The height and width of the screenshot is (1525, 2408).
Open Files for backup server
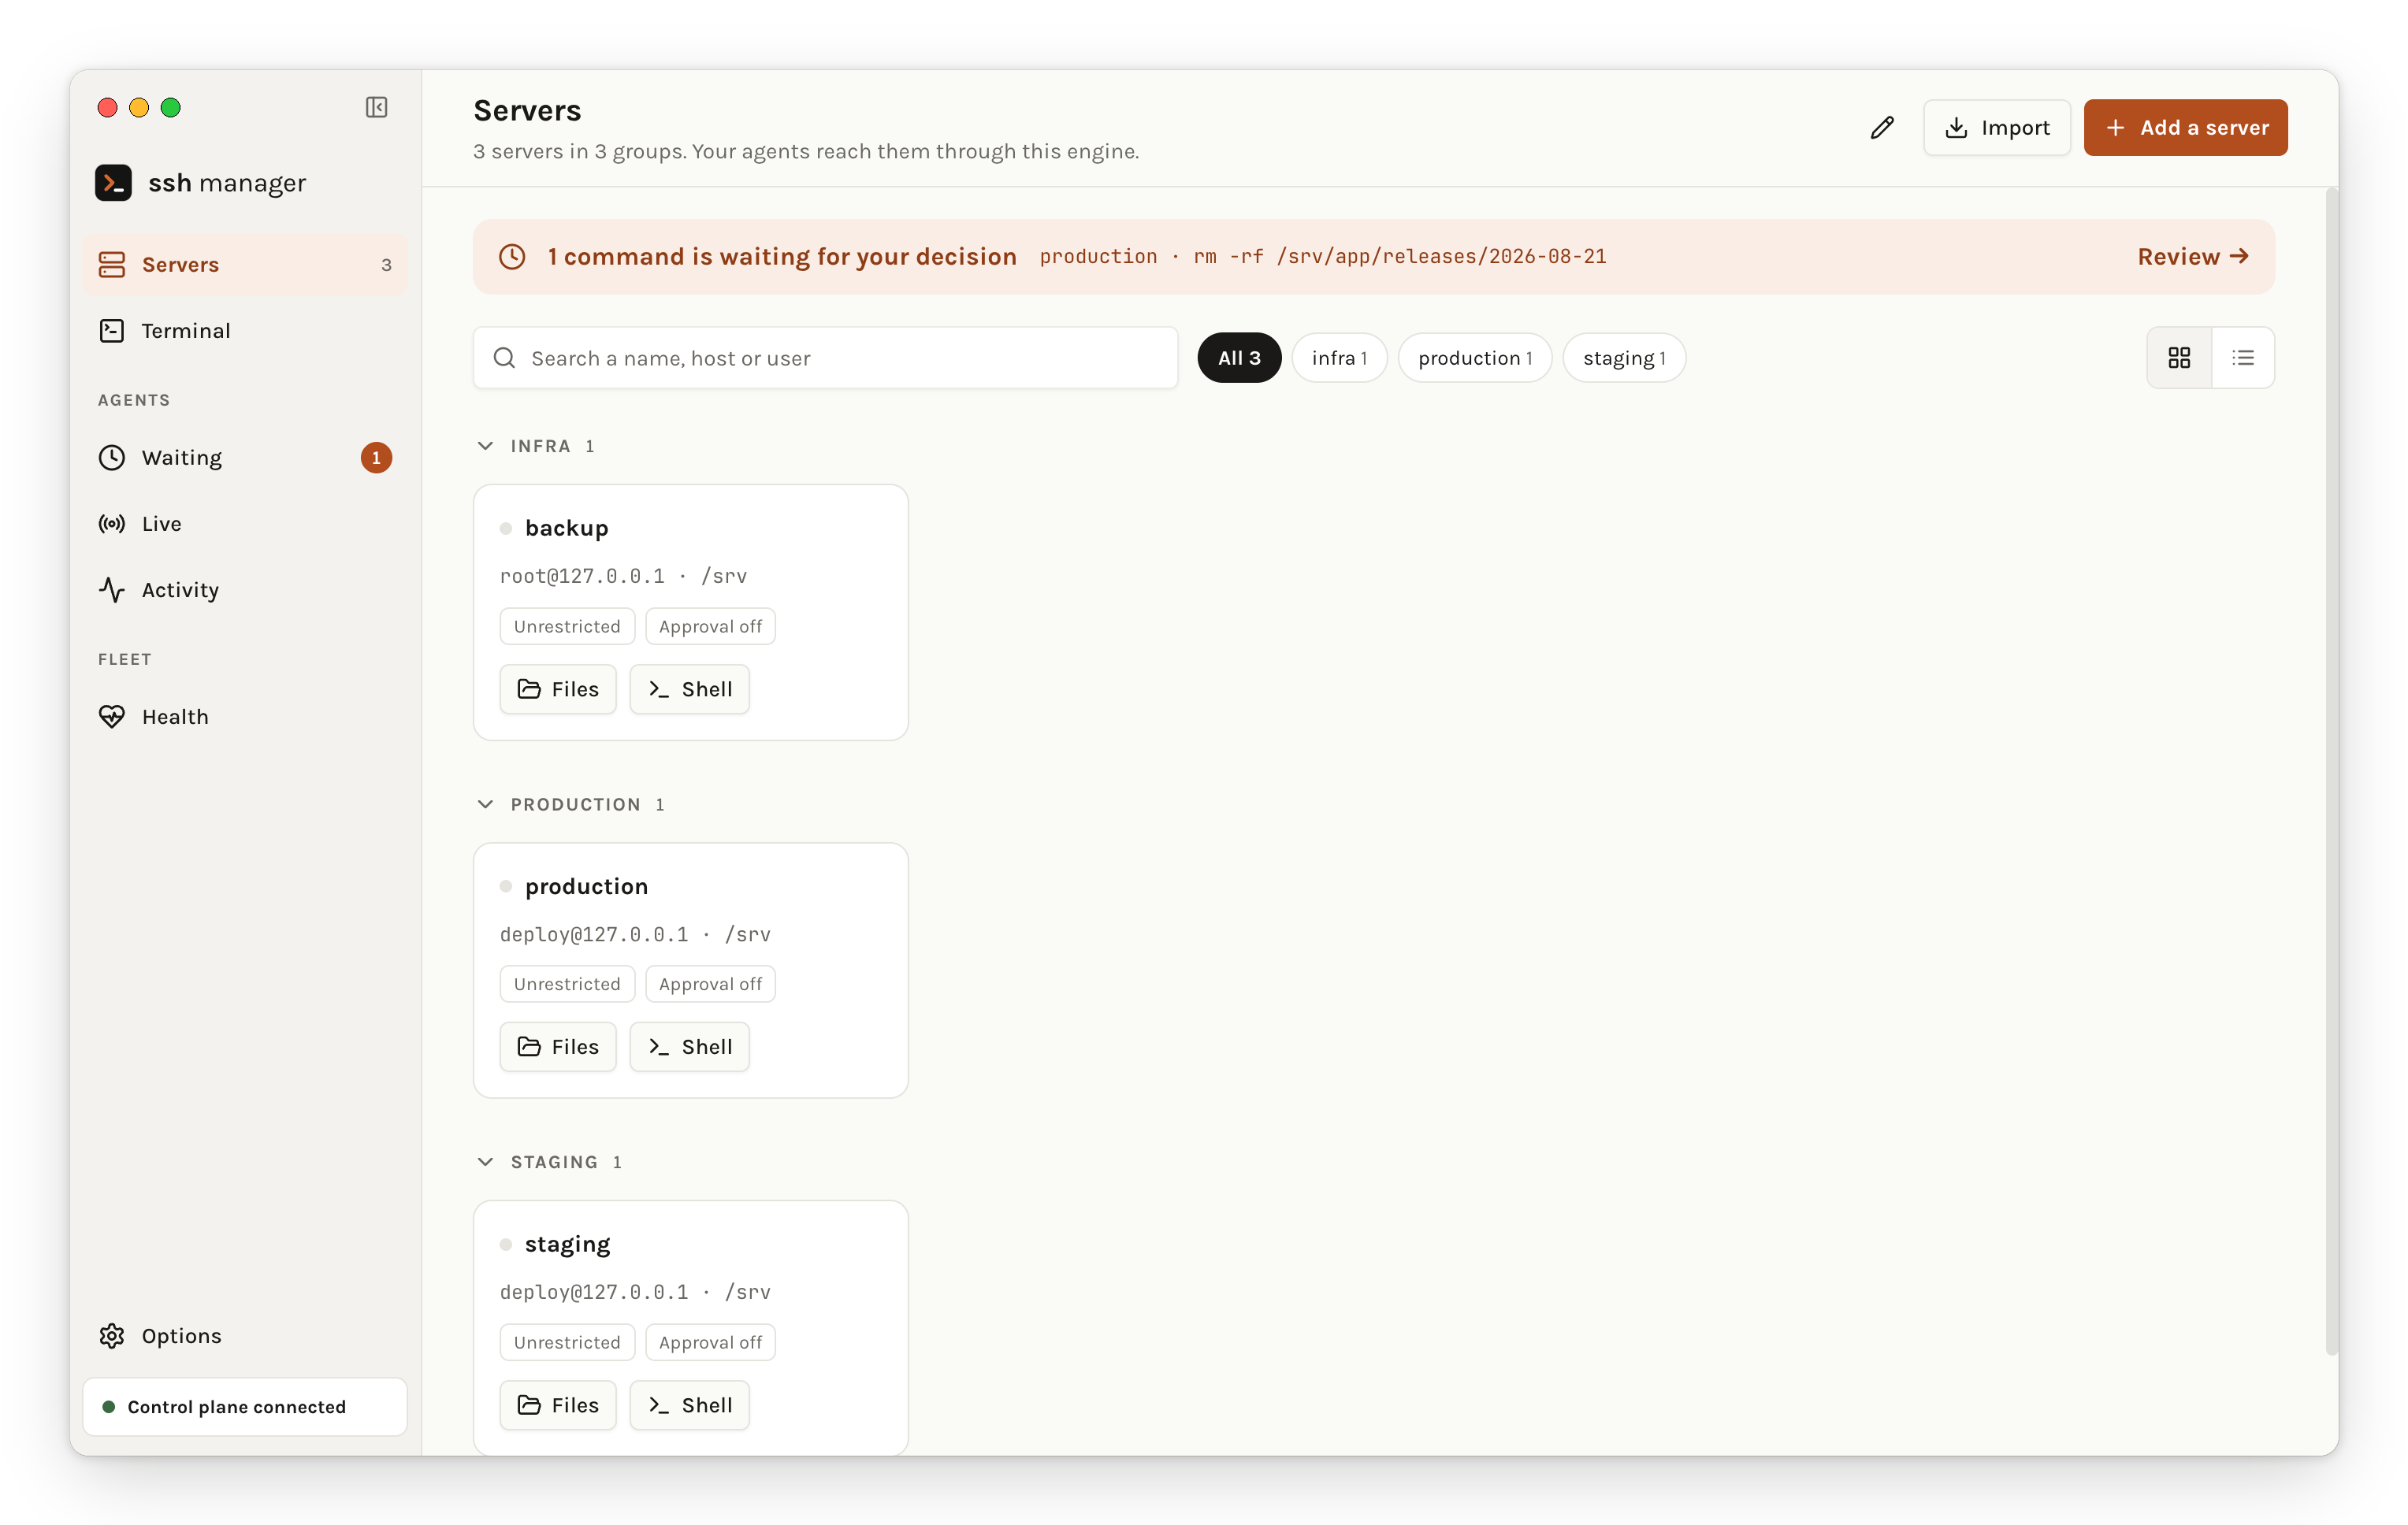point(558,689)
